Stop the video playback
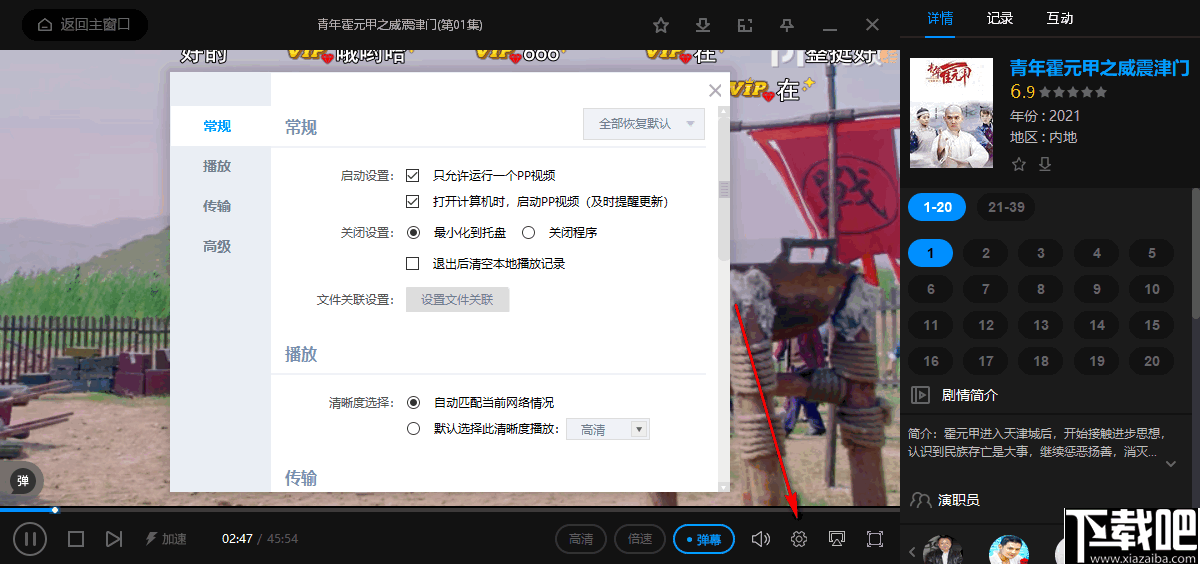1200x564 pixels. [x=76, y=539]
